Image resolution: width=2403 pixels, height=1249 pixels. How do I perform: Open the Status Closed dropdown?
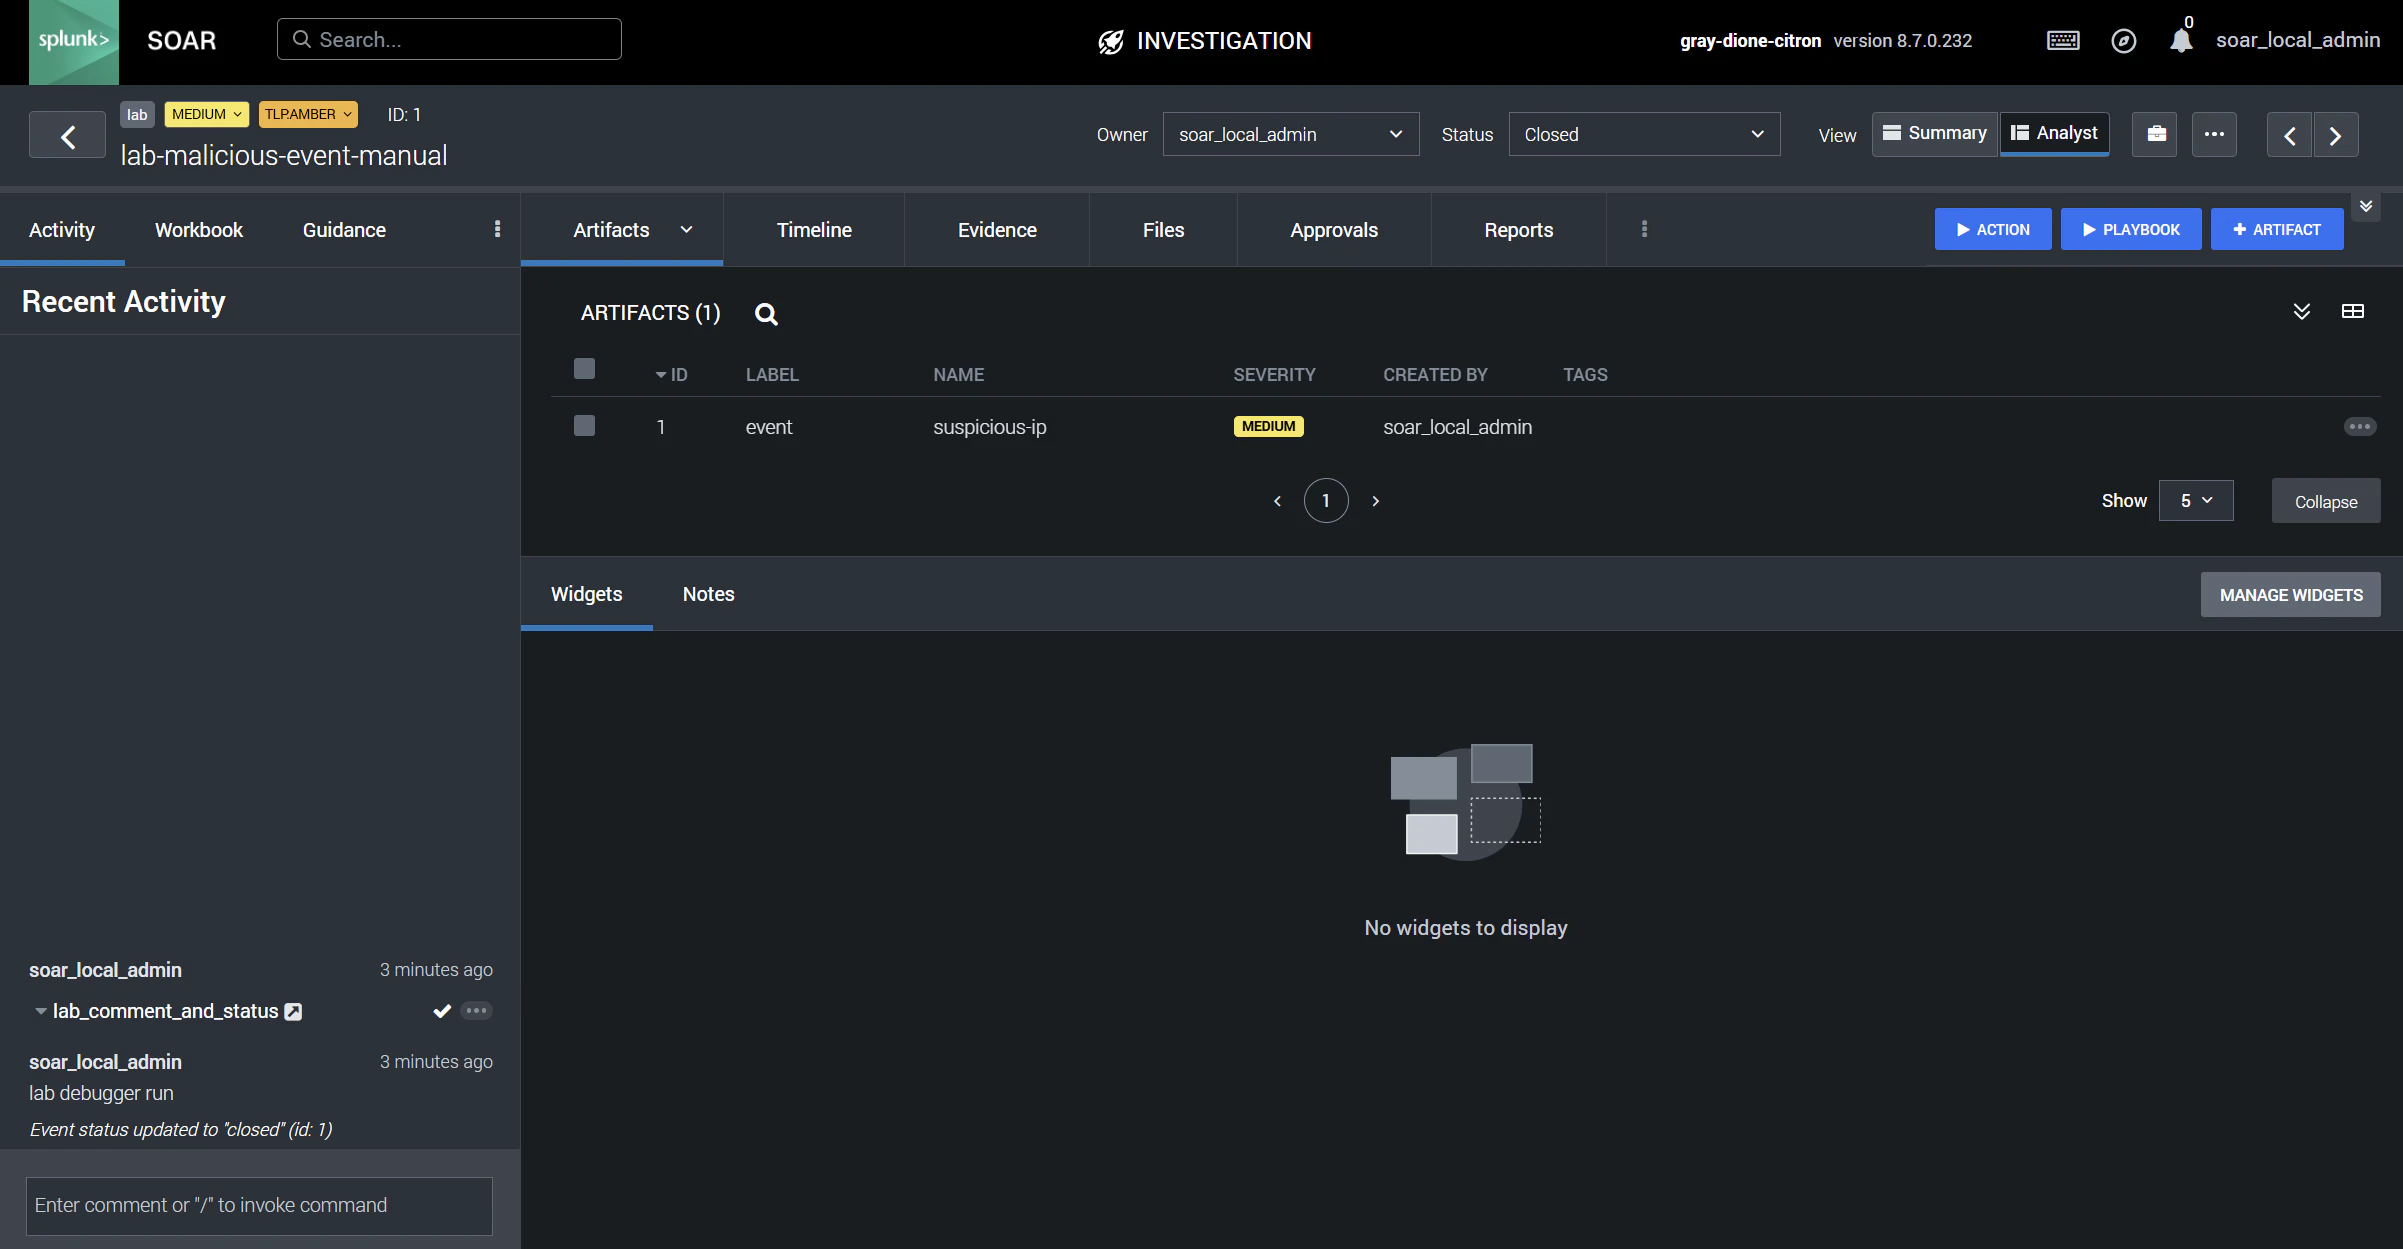pyautogui.click(x=1644, y=134)
